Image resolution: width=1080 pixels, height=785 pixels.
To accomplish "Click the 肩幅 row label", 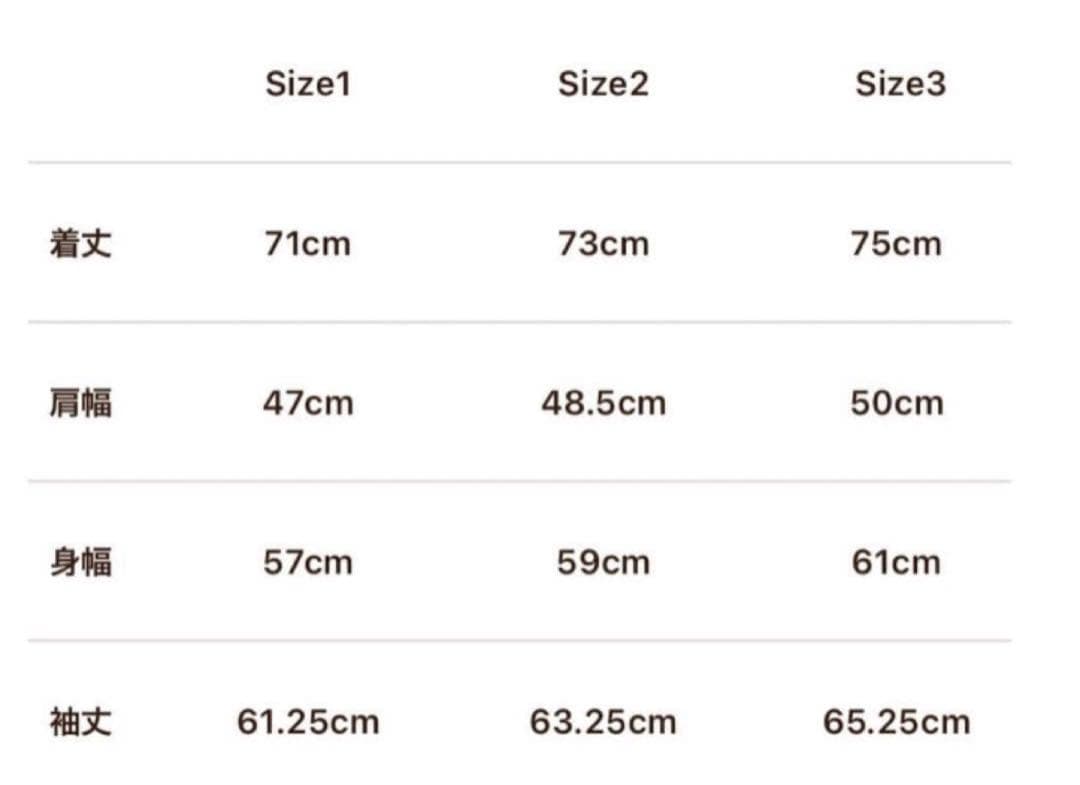I will (x=80, y=403).
